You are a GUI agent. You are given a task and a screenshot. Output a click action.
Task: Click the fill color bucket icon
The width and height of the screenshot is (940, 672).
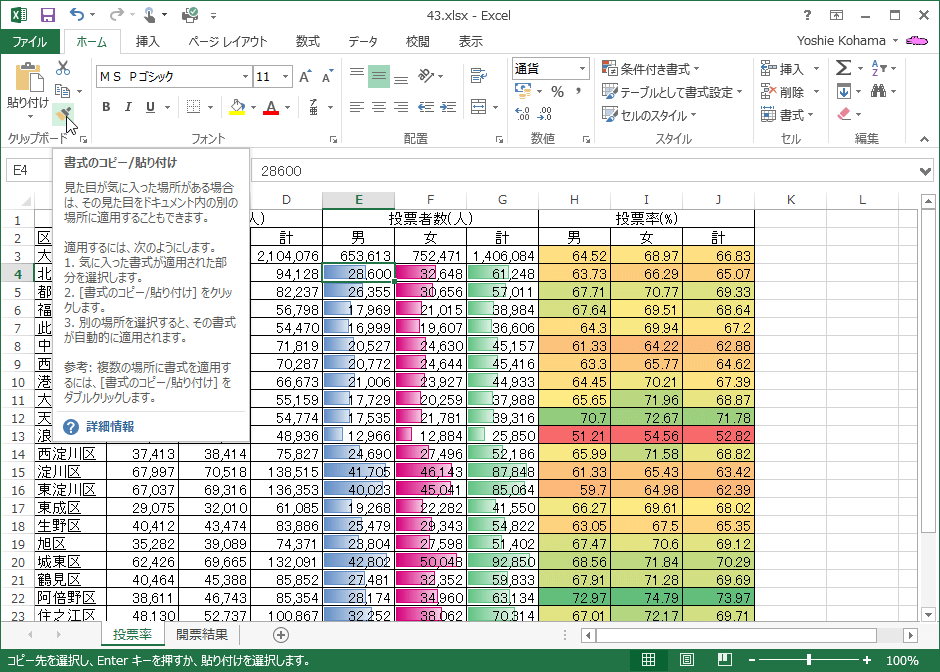237,107
